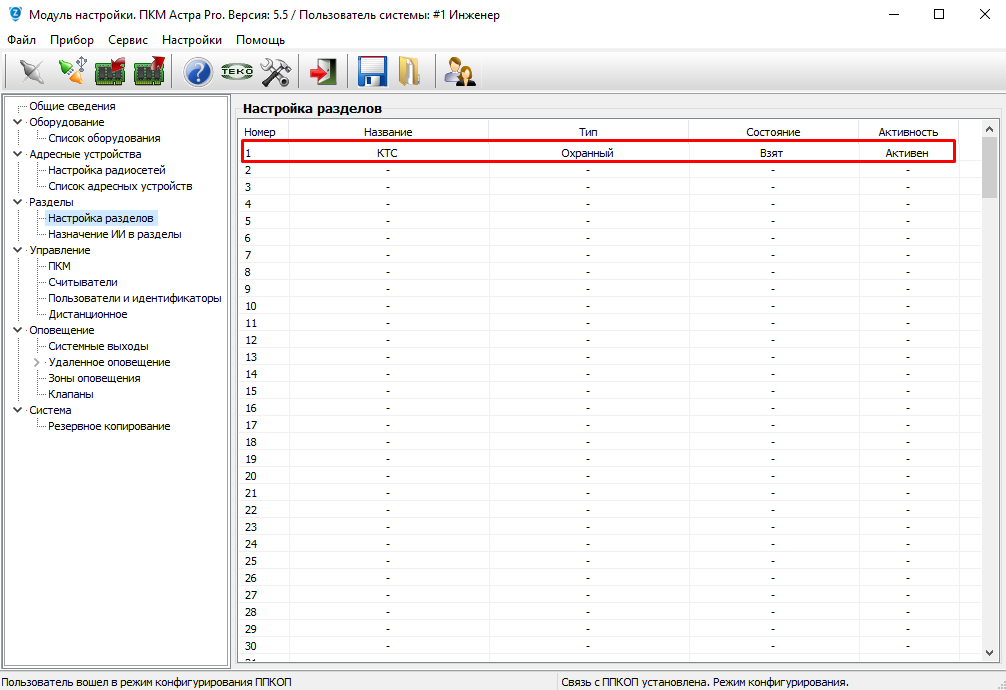1006x690 pixels.
Task: Open Назначение ИИ в разделы
Action: point(115,234)
